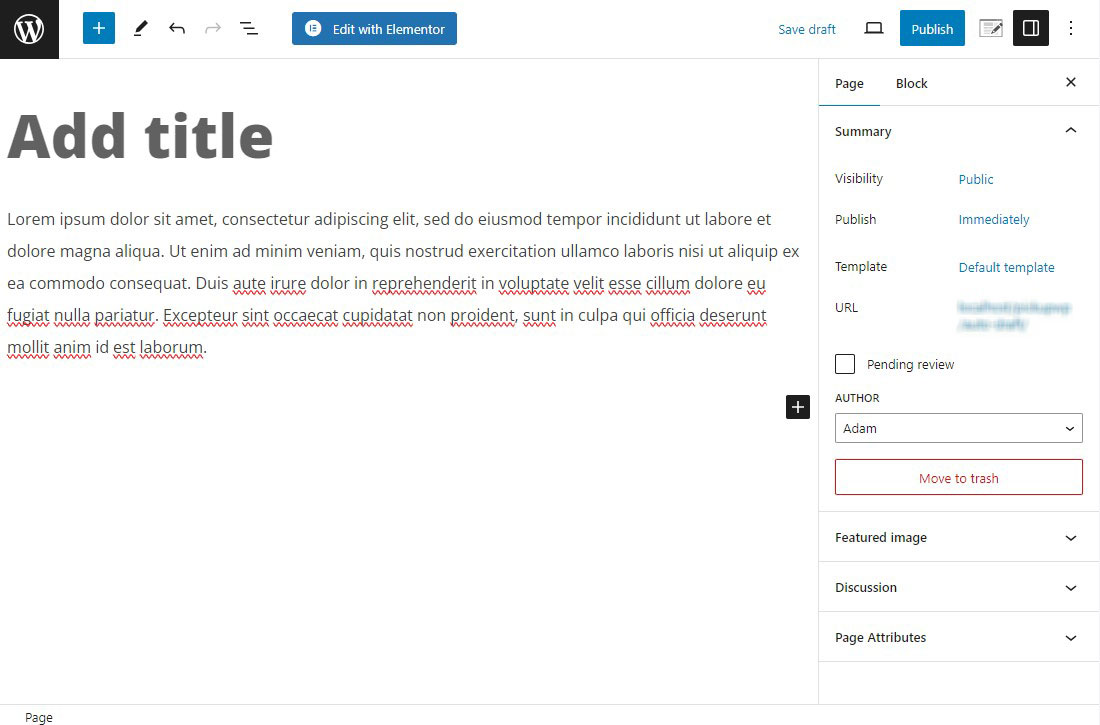Expand the Discussion section
Image resolution: width=1100 pixels, height=725 pixels.
point(958,587)
